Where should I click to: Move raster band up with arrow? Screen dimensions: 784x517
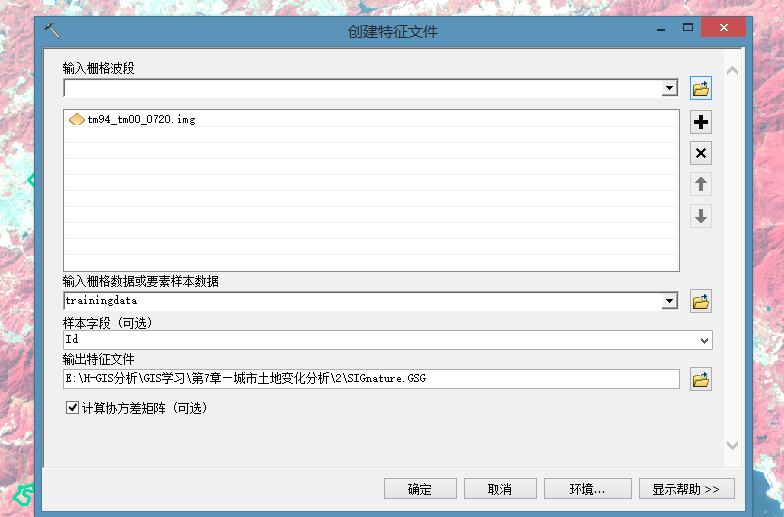(700, 184)
